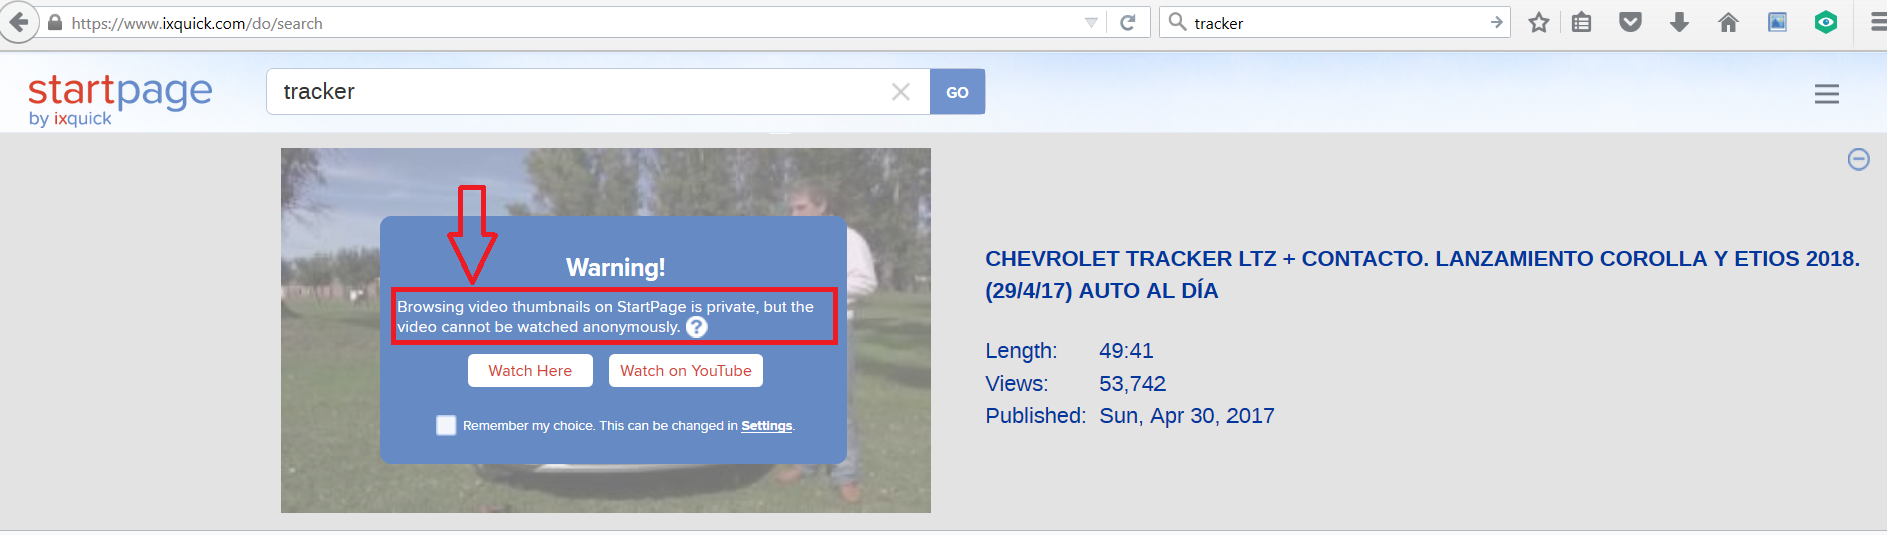Click the Watch Here button
This screenshot has width=1888, height=540.
tap(530, 371)
